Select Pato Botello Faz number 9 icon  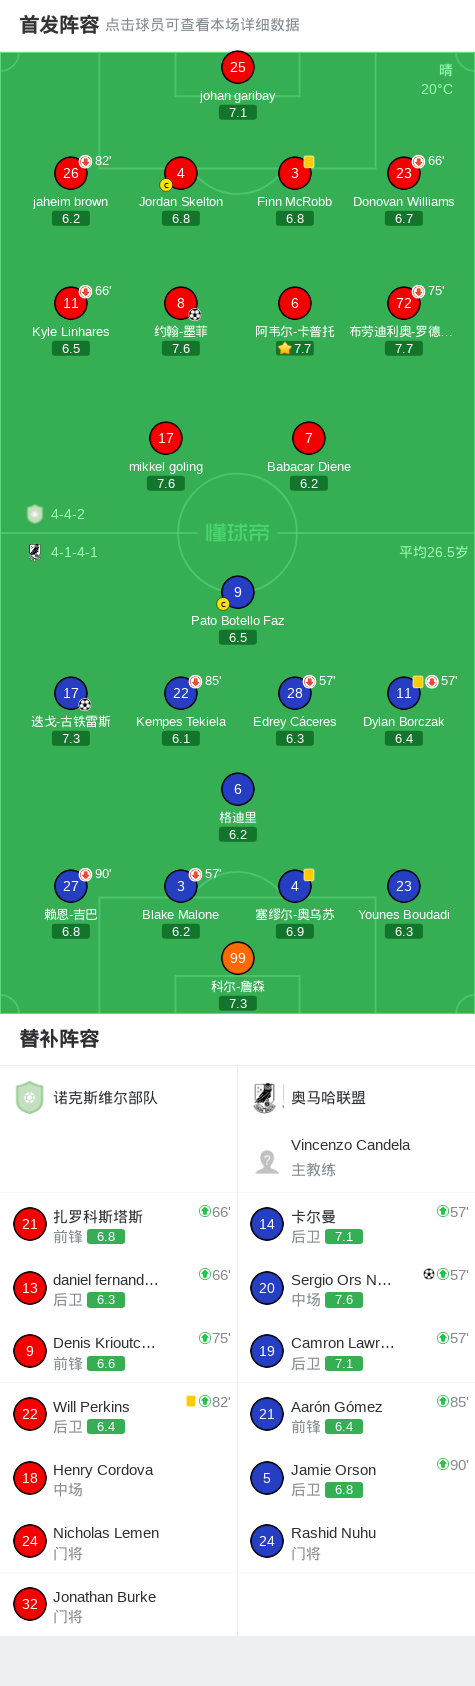click(238, 592)
